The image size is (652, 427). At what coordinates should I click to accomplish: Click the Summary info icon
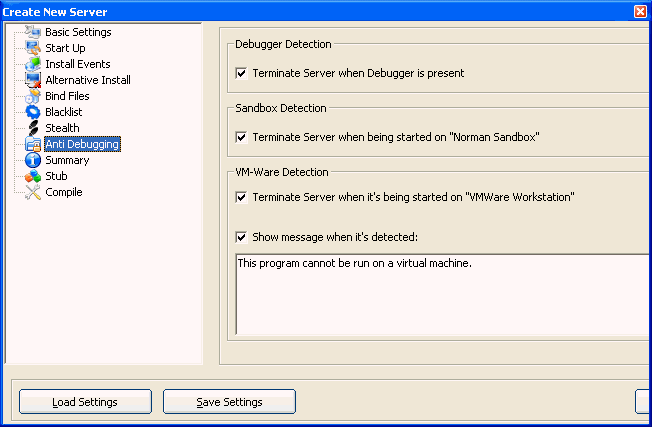point(33,160)
